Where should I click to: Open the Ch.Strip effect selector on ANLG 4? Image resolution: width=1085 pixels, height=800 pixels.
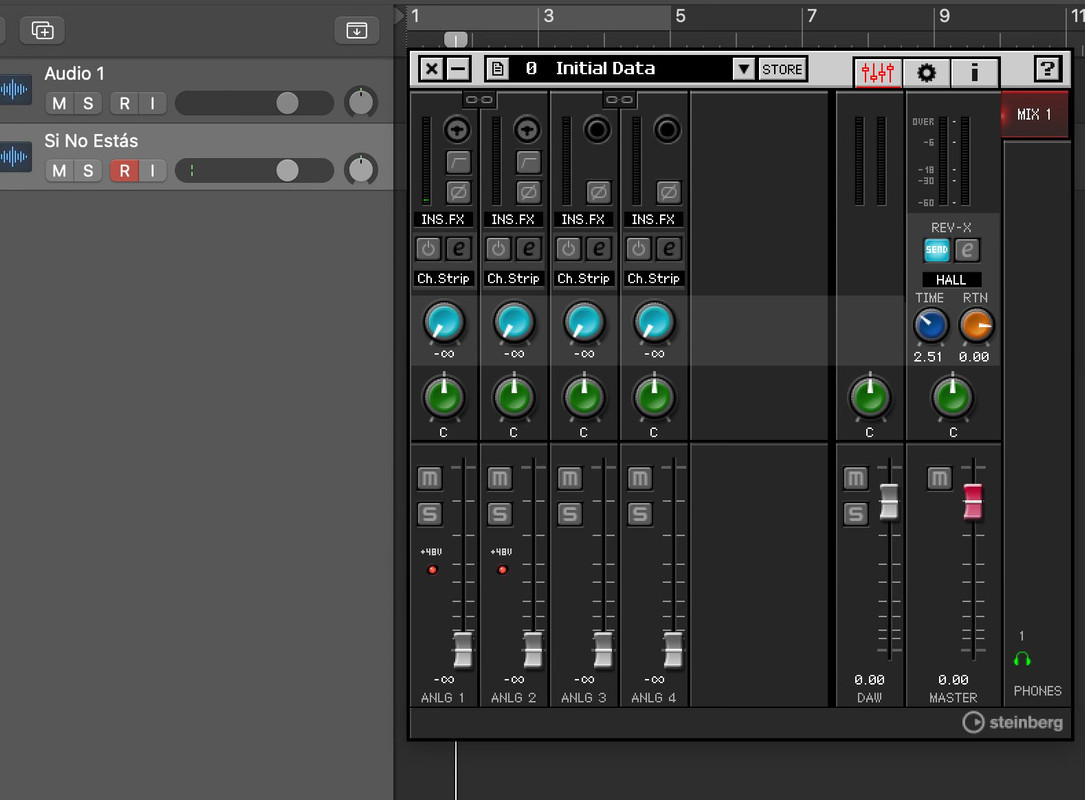[653, 278]
